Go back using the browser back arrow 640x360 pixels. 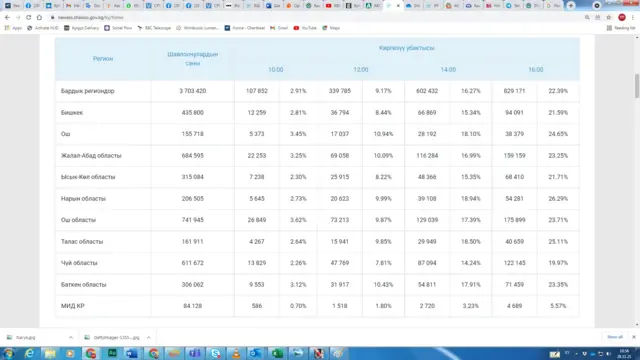click(x=7, y=18)
